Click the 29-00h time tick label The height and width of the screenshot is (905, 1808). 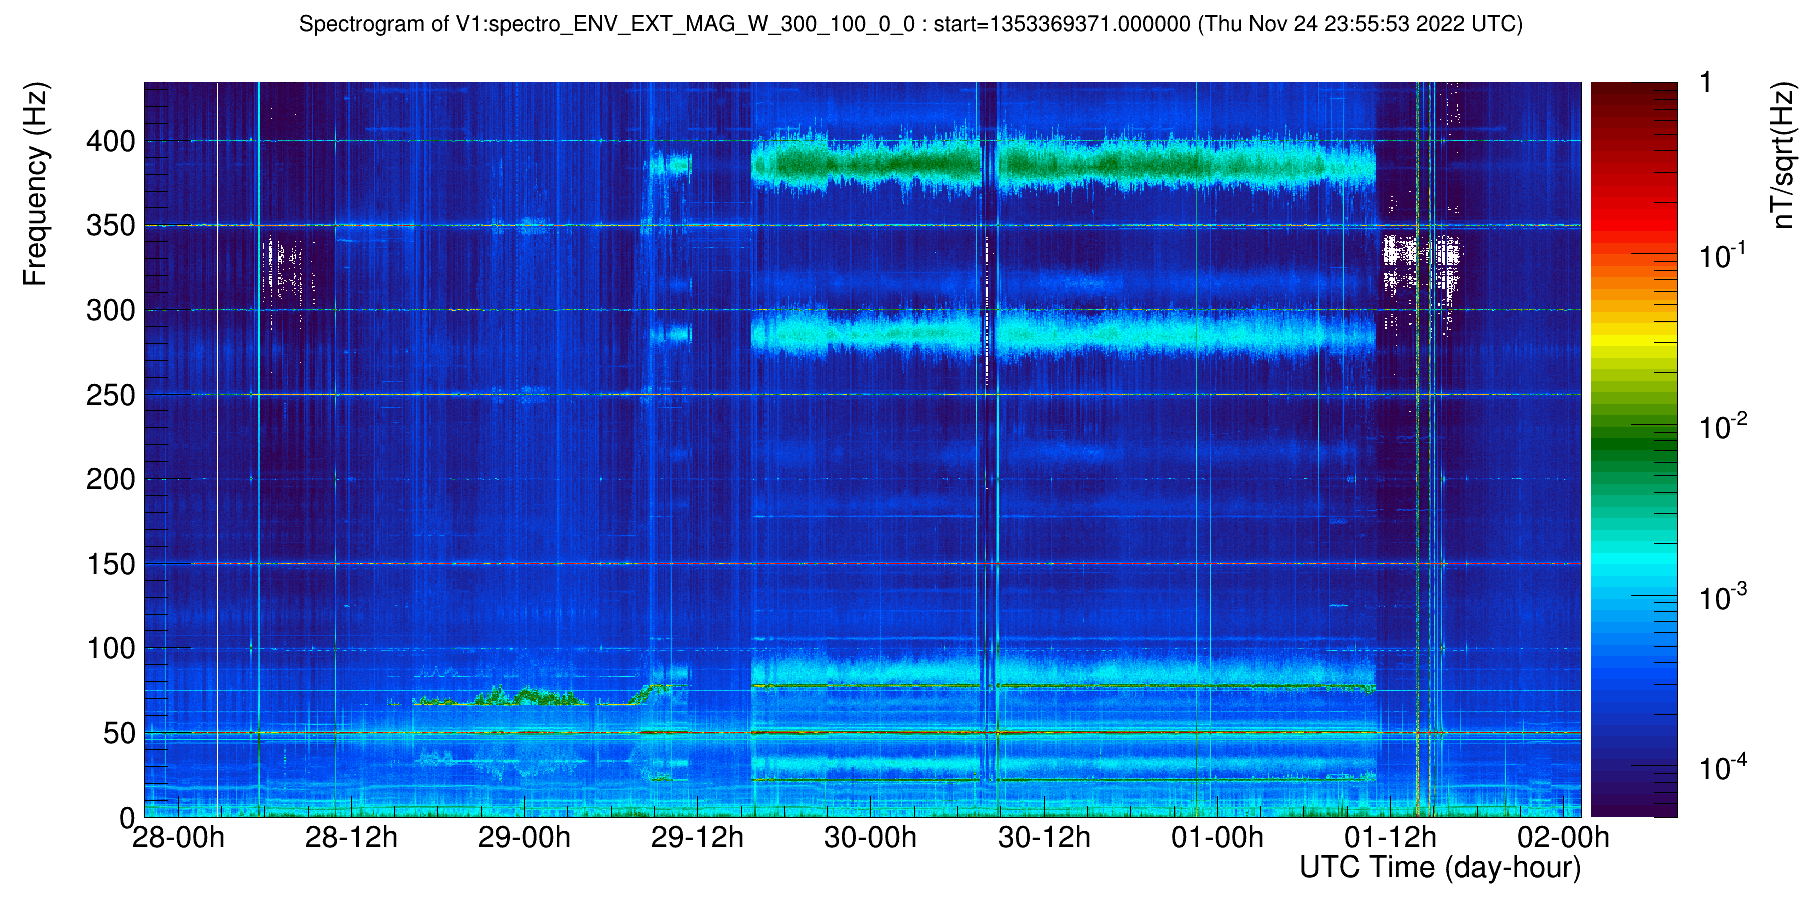coord(524,837)
